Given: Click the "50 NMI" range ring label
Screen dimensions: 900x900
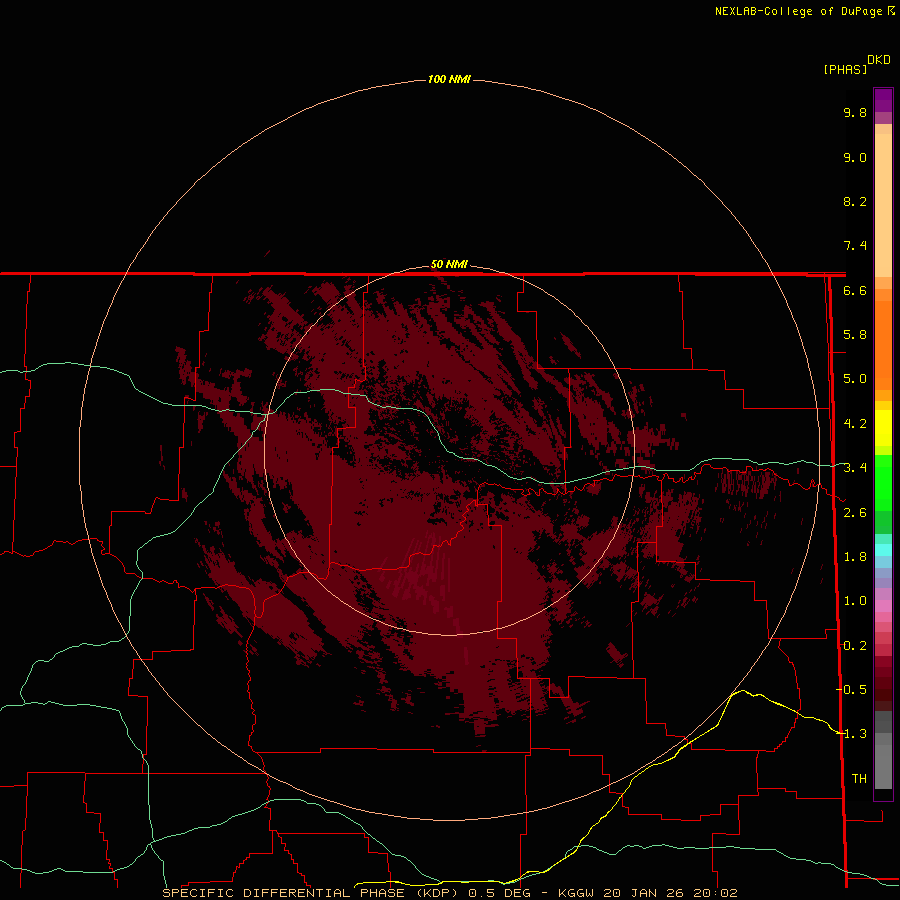Looking at the screenshot, I should (x=449, y=264).
